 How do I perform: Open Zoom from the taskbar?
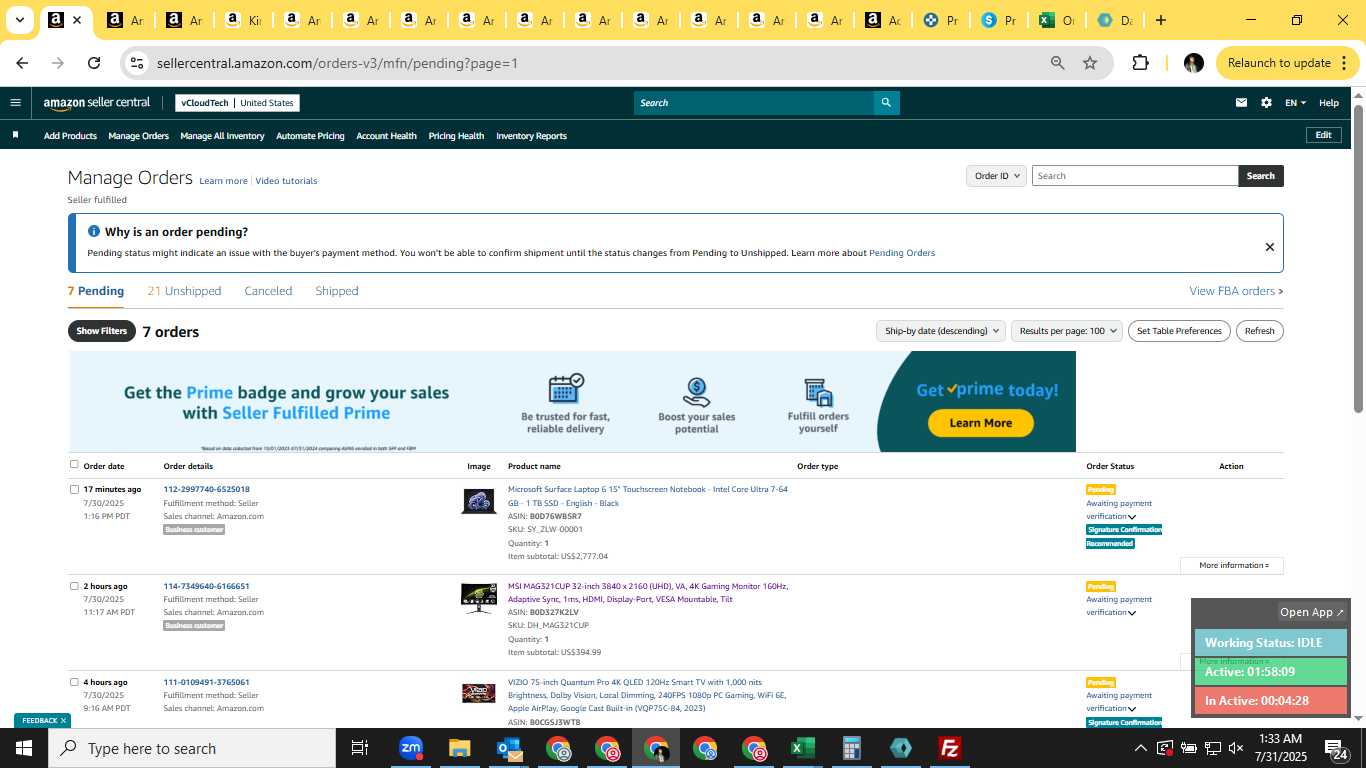[x=410, y=748]
